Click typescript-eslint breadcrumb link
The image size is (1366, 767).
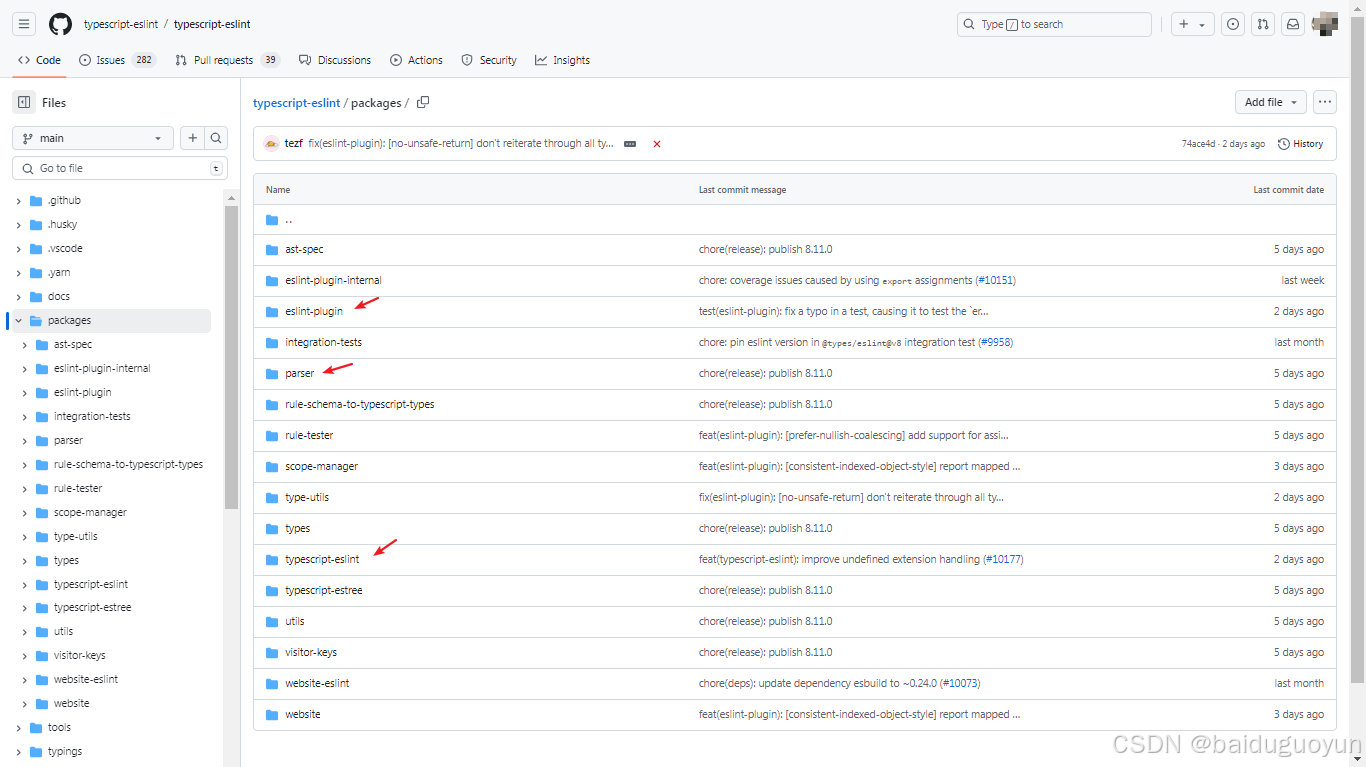point(297,103)
